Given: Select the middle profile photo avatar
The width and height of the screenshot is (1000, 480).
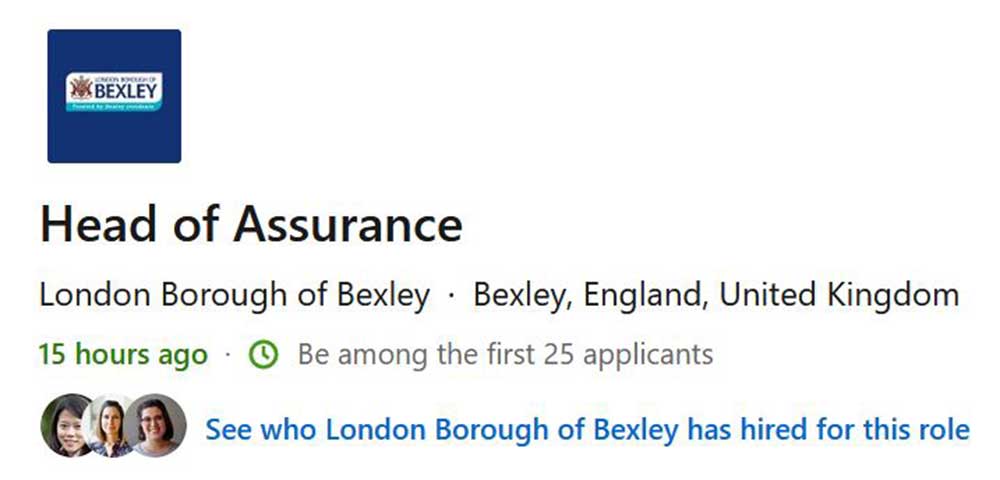Looking at the screenshot, I should pos(110,427).
